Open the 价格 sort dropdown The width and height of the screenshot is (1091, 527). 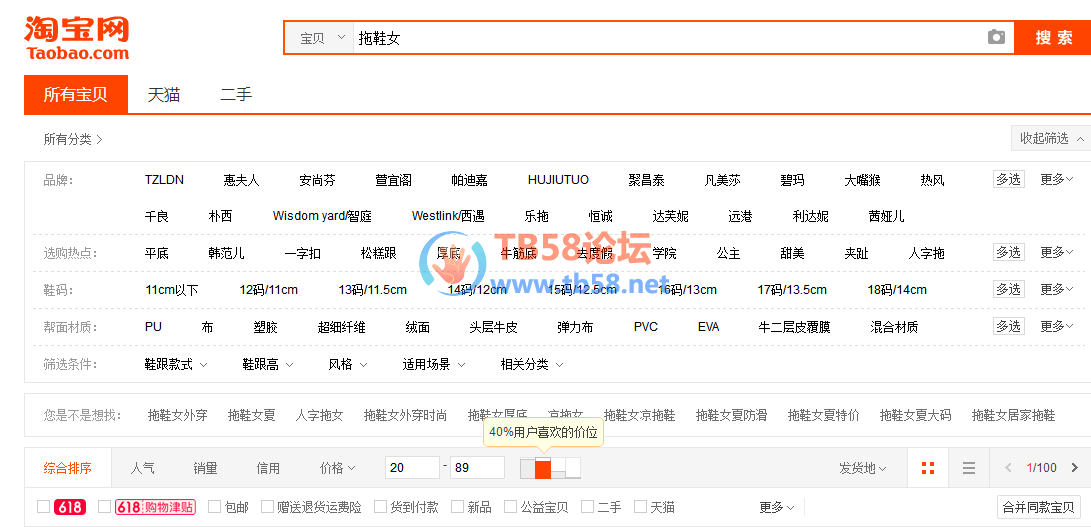[337, 468]
